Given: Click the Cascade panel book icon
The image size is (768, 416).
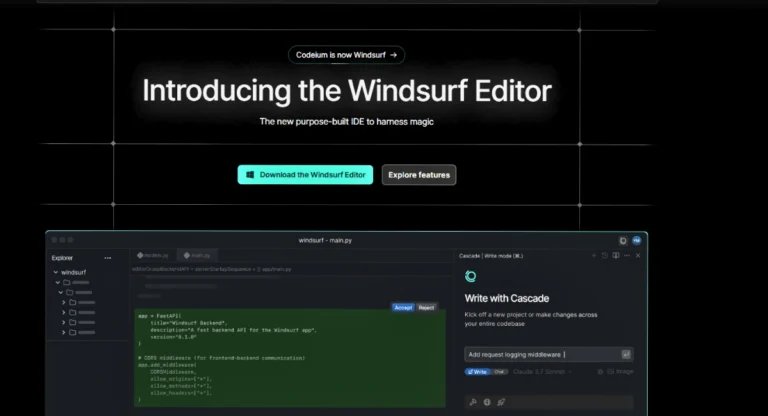Looking at the screenshot, I should [x=616, y=256].
